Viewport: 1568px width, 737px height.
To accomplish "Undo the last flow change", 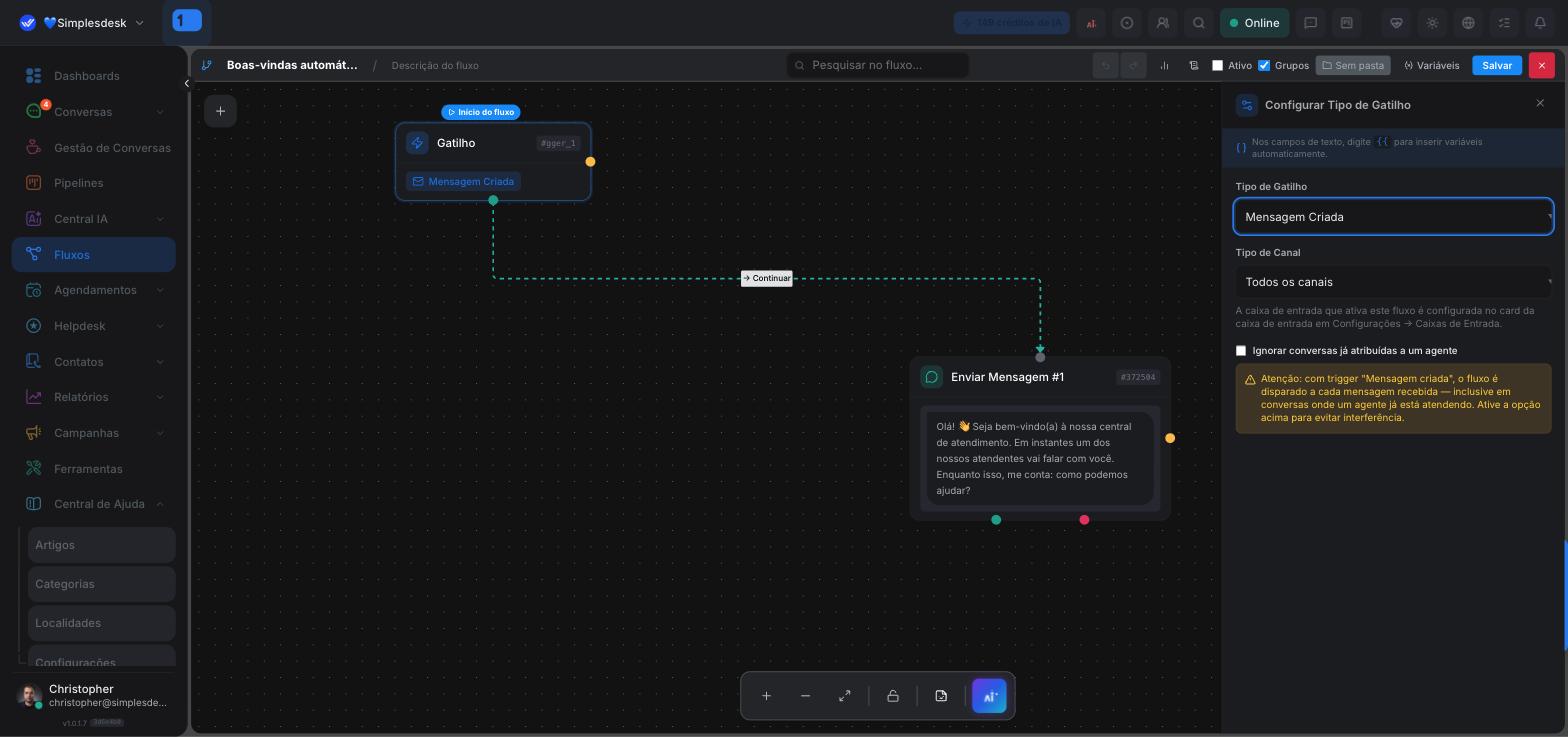I will click(1106, 65).
